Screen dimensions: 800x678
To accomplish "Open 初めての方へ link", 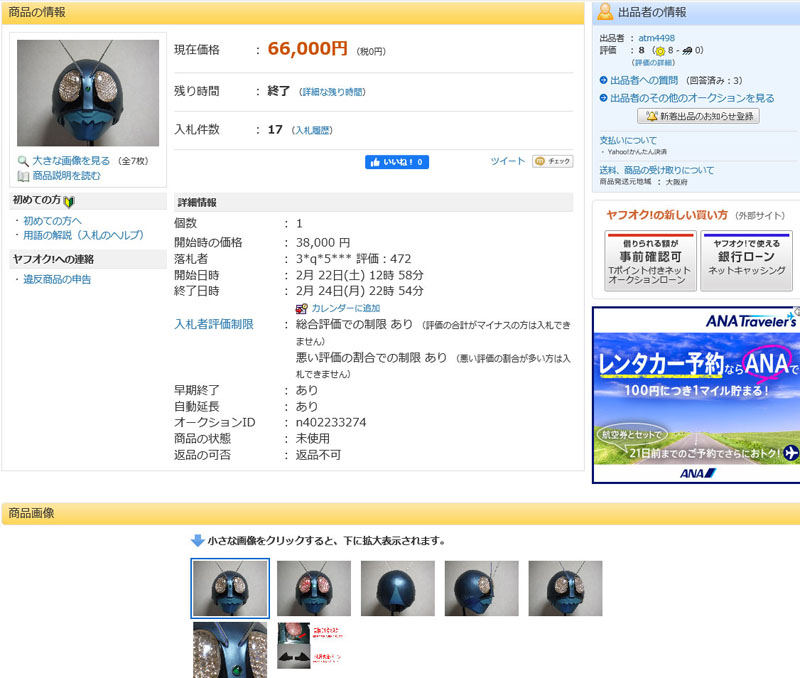I will coord(53,221).
